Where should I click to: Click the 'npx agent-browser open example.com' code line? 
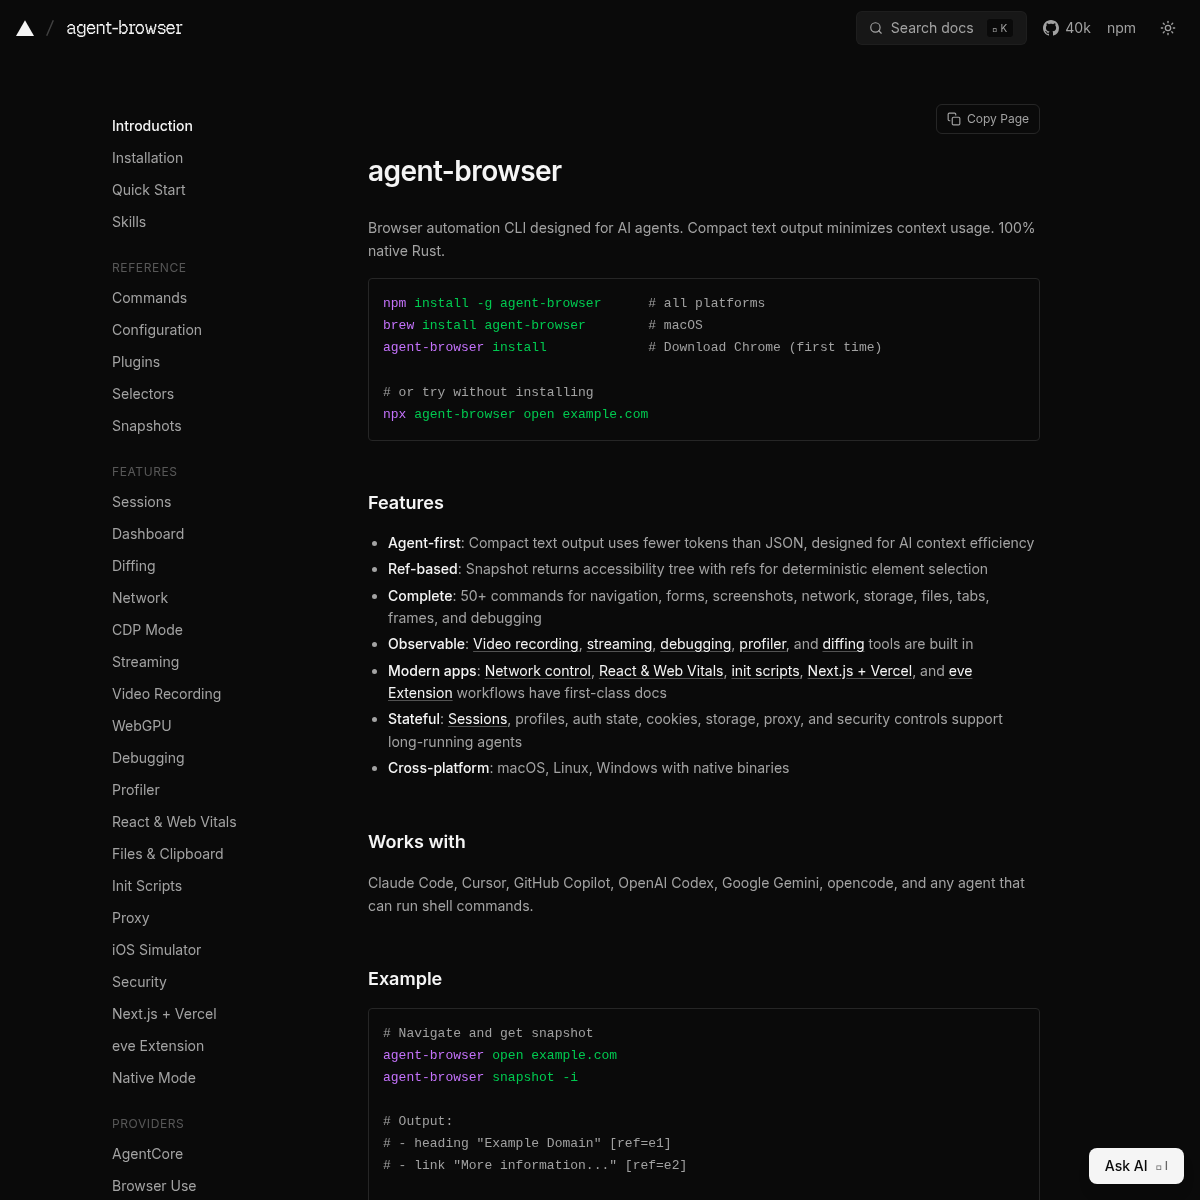(x=515, y=414)
